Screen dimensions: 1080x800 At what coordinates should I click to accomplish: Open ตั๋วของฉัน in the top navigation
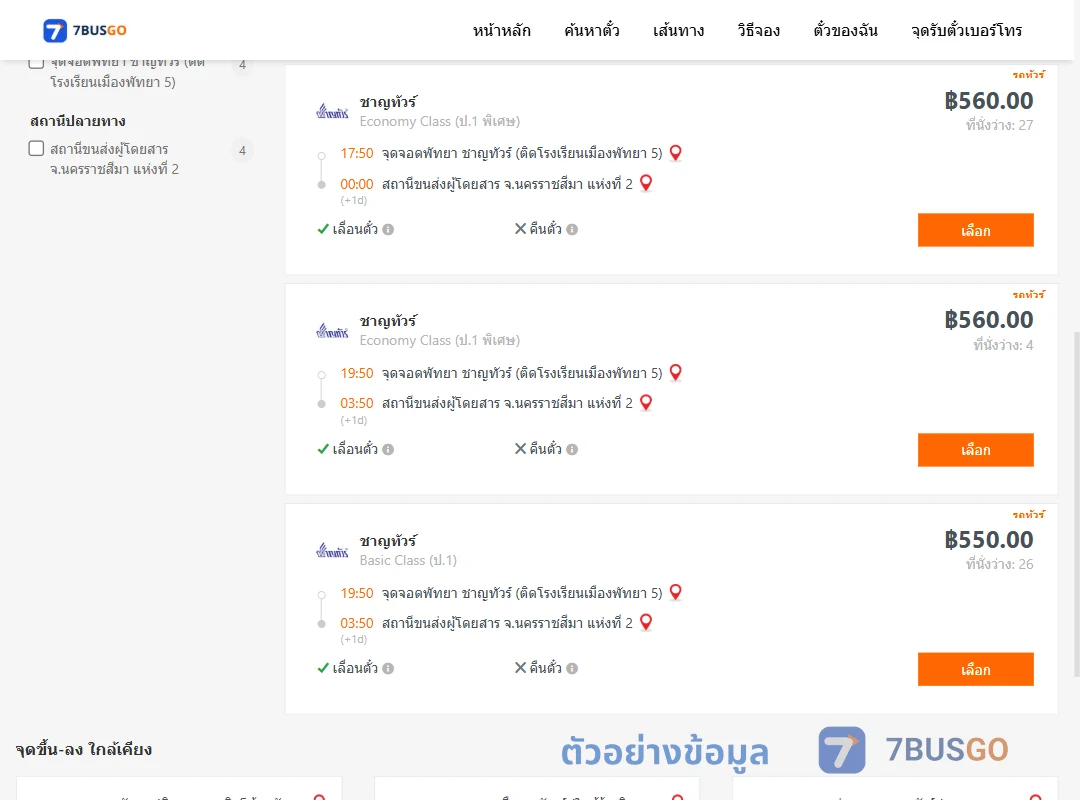845,30
